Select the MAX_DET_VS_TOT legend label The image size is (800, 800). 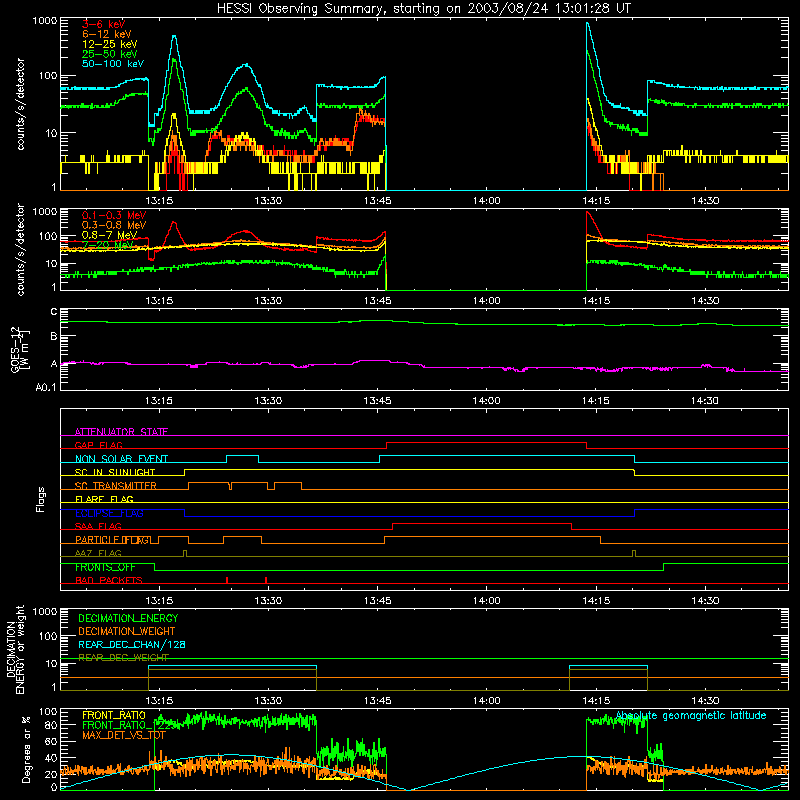pyautogui.click(x=124, y=735)
